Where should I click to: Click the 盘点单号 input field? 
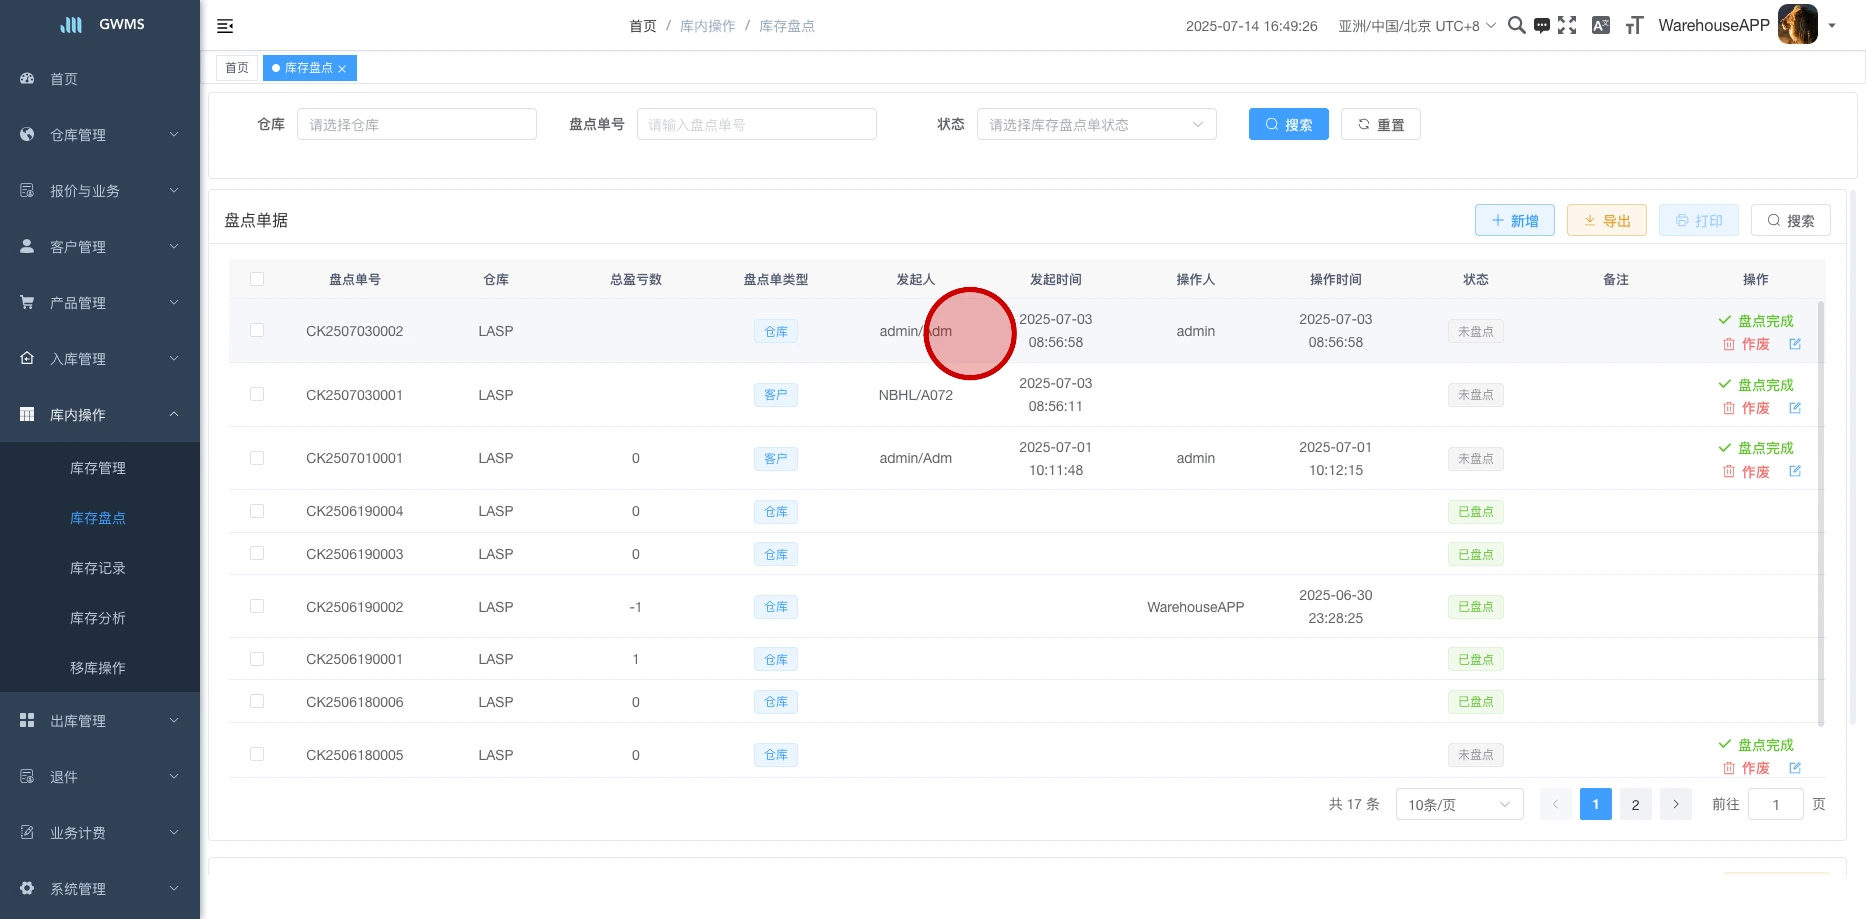(756, 125)
